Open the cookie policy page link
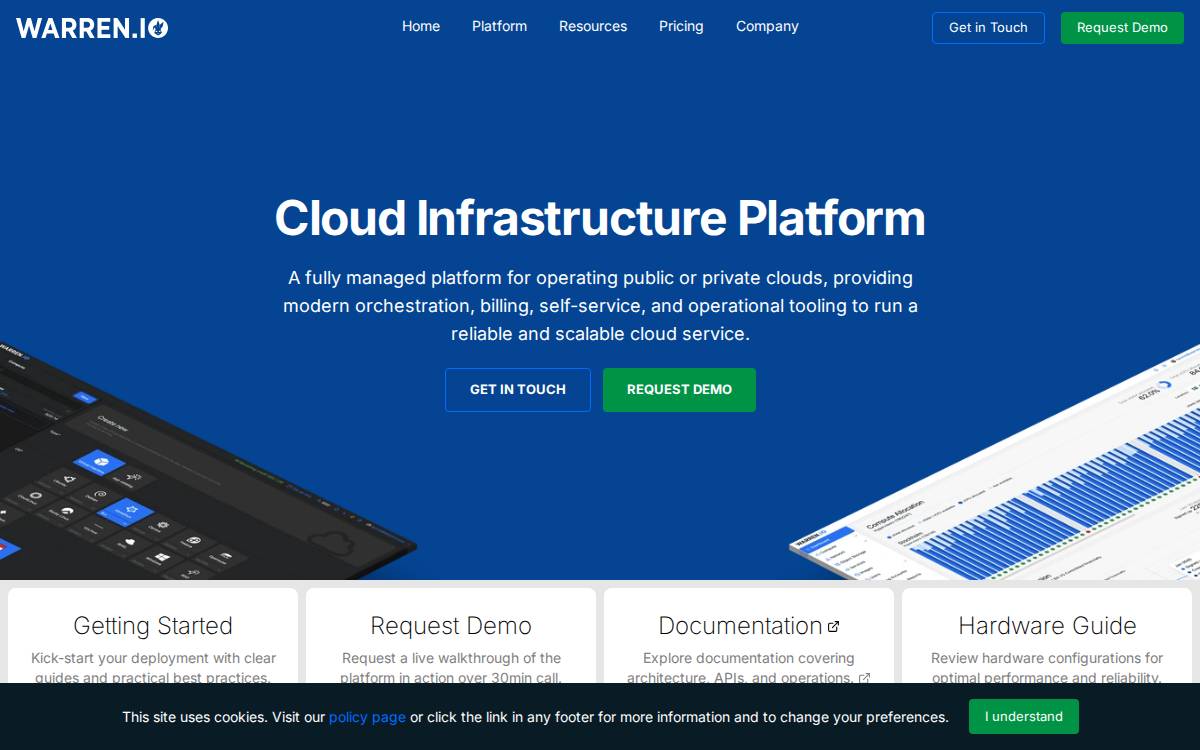 tap(367, 717)
